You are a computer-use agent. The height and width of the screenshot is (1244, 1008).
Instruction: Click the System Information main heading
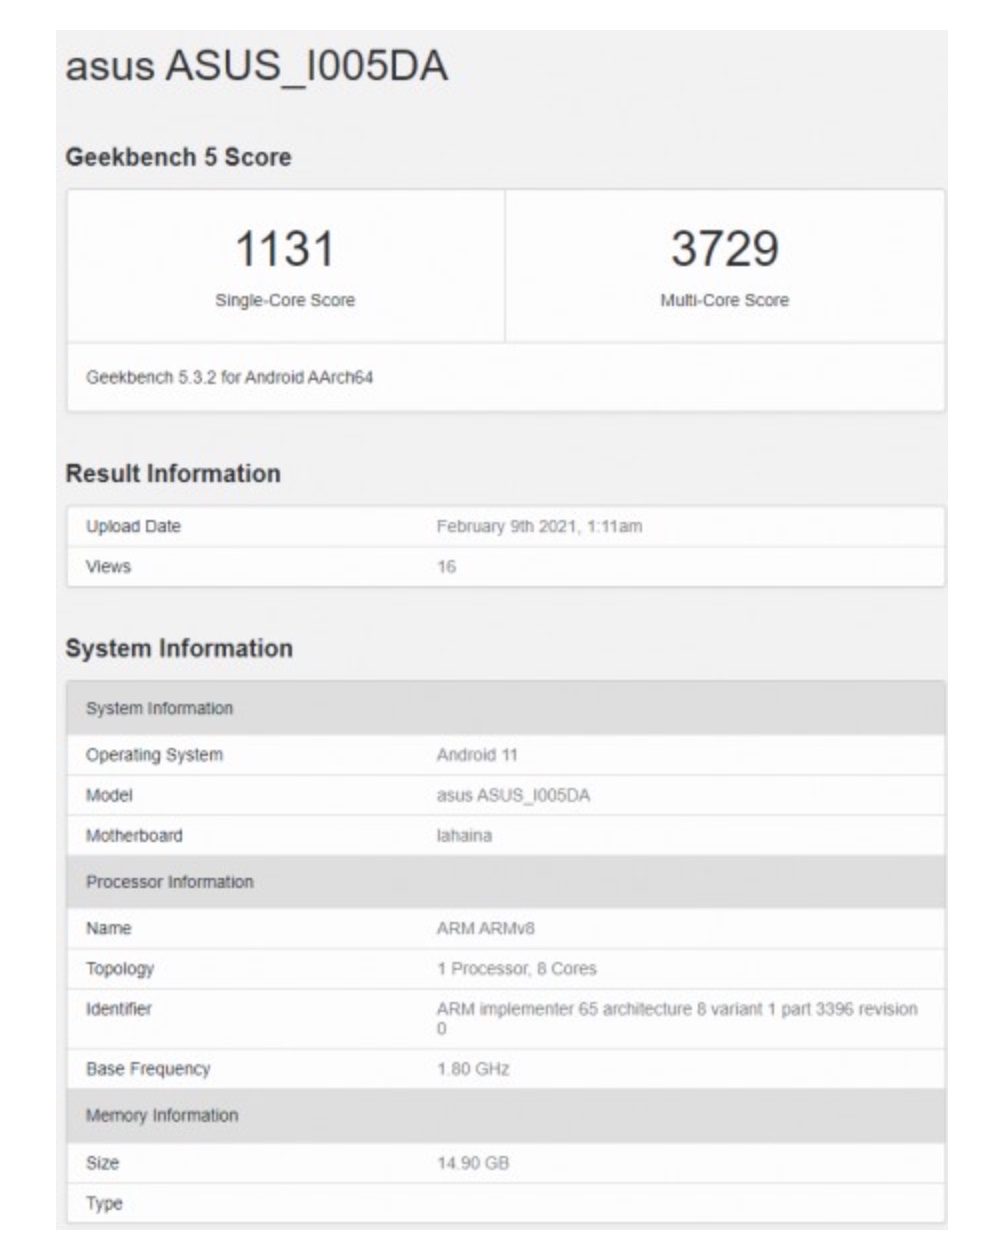click(179, 648)
